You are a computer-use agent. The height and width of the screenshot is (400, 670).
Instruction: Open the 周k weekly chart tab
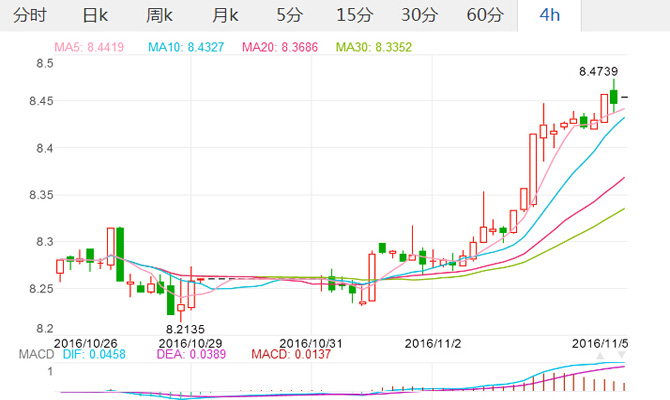point(160,15)
